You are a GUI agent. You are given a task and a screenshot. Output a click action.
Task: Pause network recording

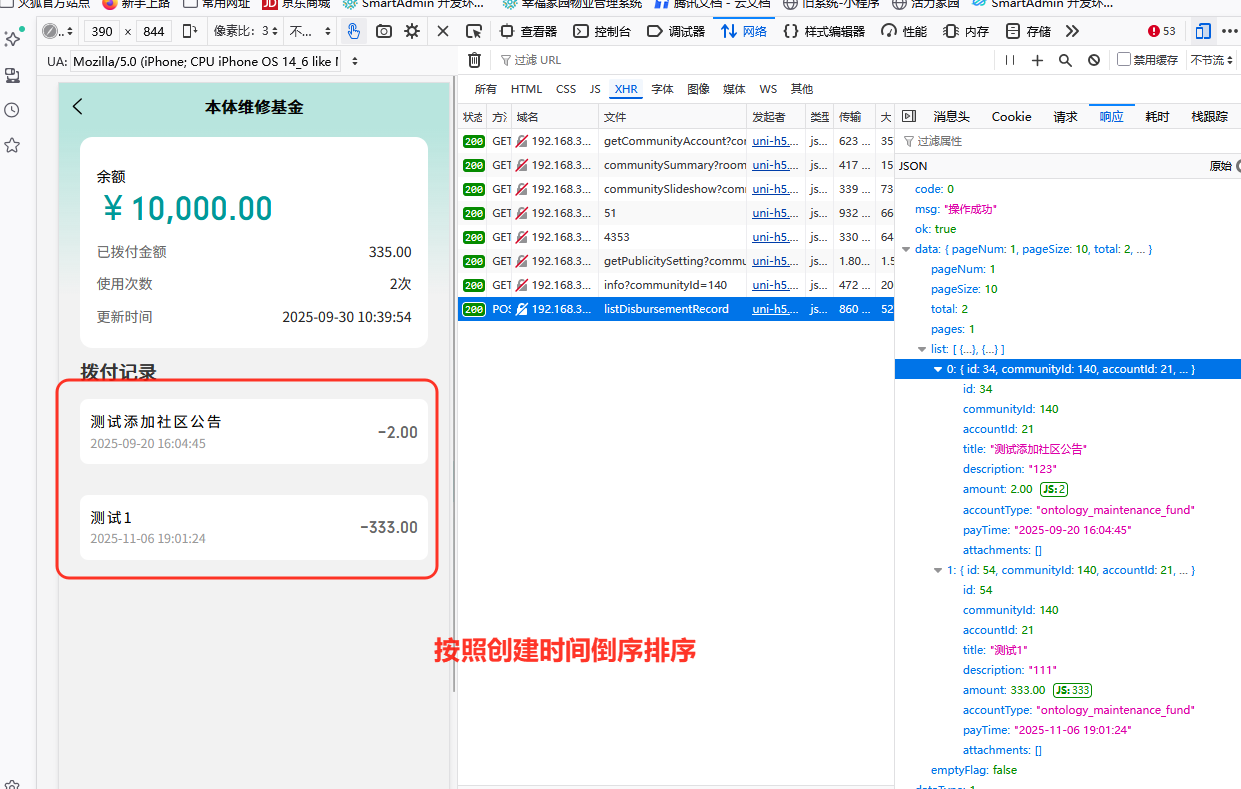[x=1010, y=60]
